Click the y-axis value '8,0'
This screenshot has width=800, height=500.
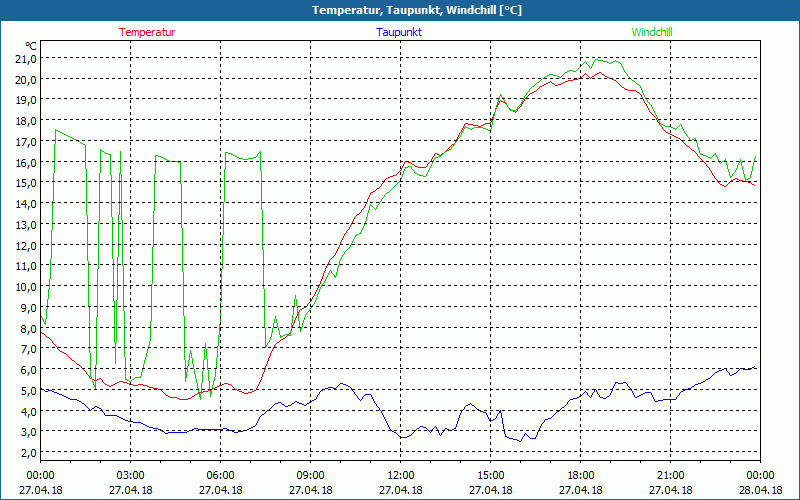[29, 329]
